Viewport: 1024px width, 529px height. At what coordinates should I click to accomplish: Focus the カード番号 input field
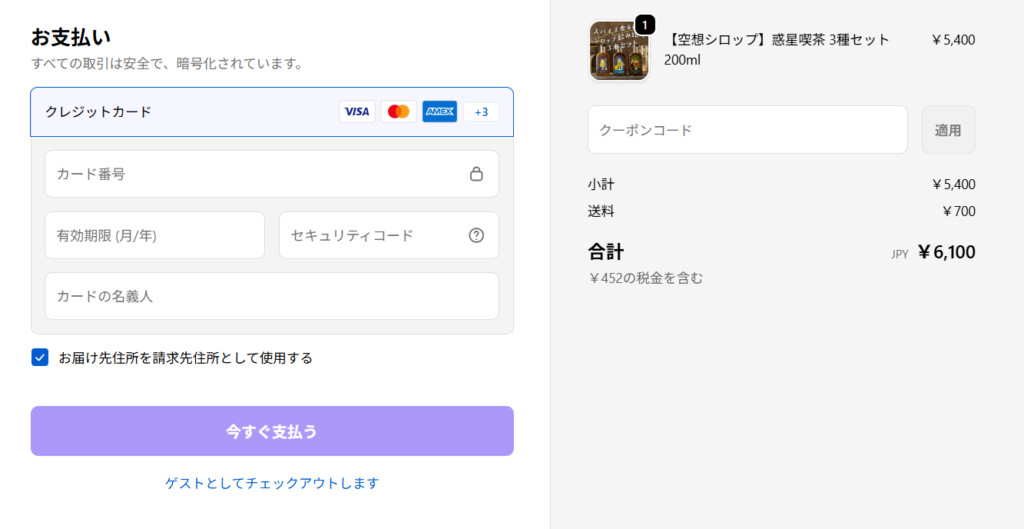[250, 174]
